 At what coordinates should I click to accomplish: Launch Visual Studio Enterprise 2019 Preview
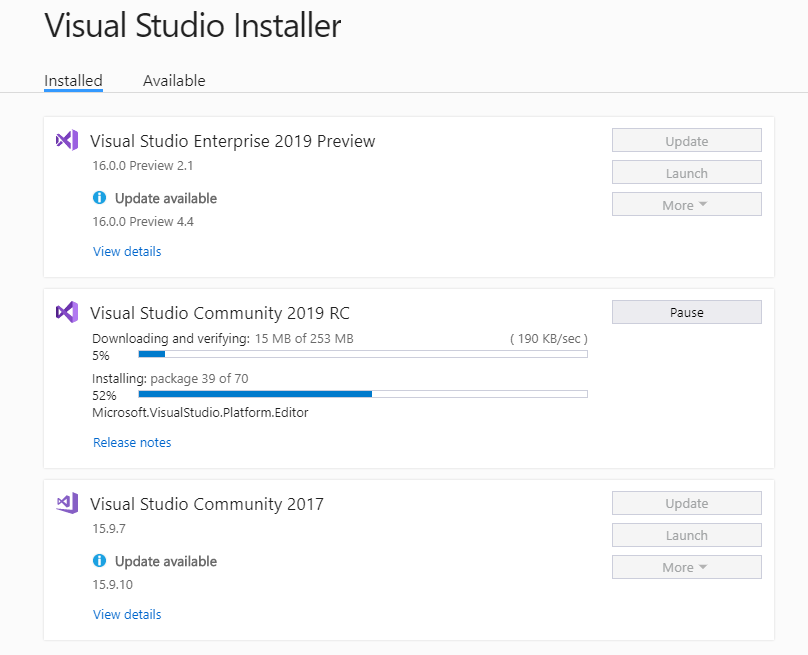click(686, 173)
